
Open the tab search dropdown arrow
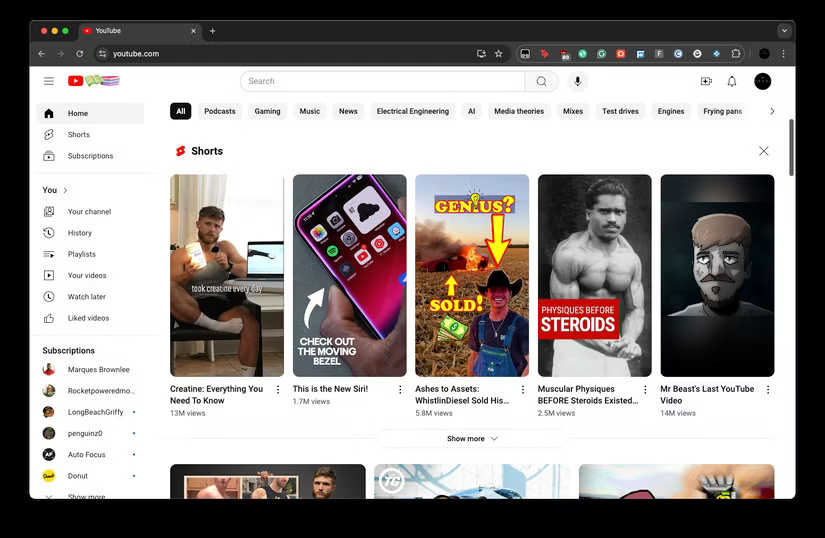click(x=784, y=31)
